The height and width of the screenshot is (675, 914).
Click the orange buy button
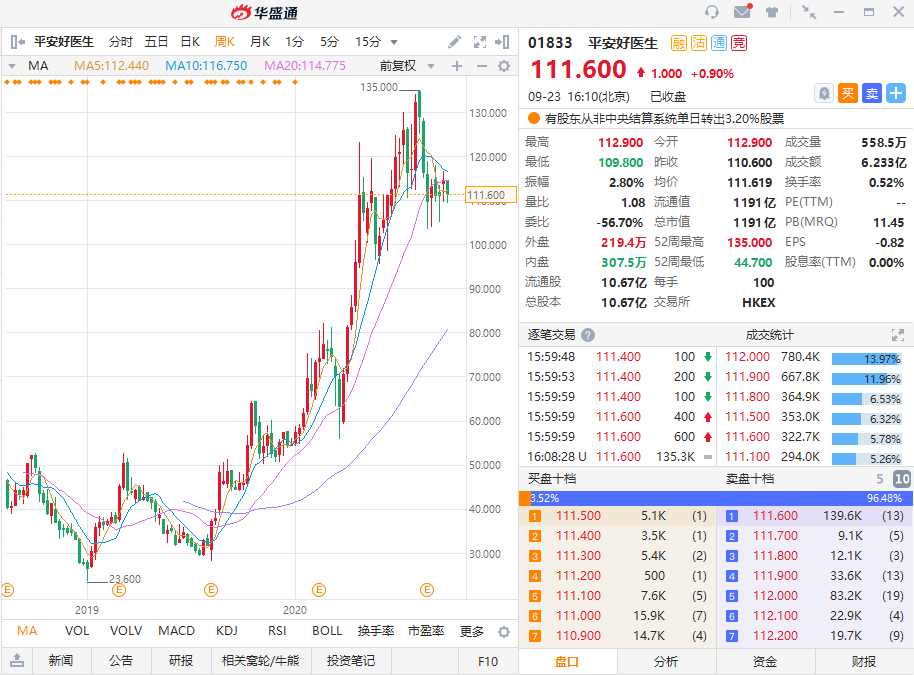pyautogui.click(x=848, y=93)
